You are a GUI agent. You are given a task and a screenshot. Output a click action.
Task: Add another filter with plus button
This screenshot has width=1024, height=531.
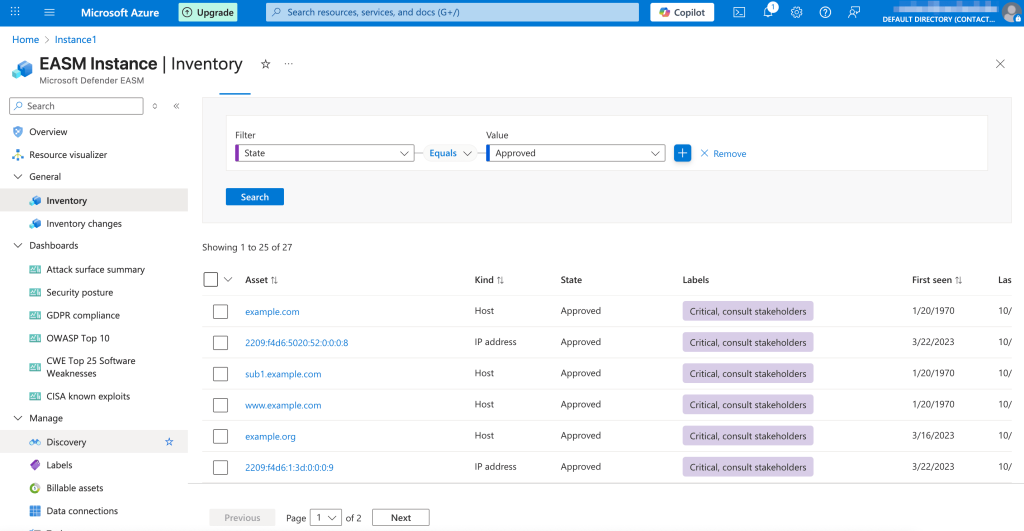click(x=682, y=153)
